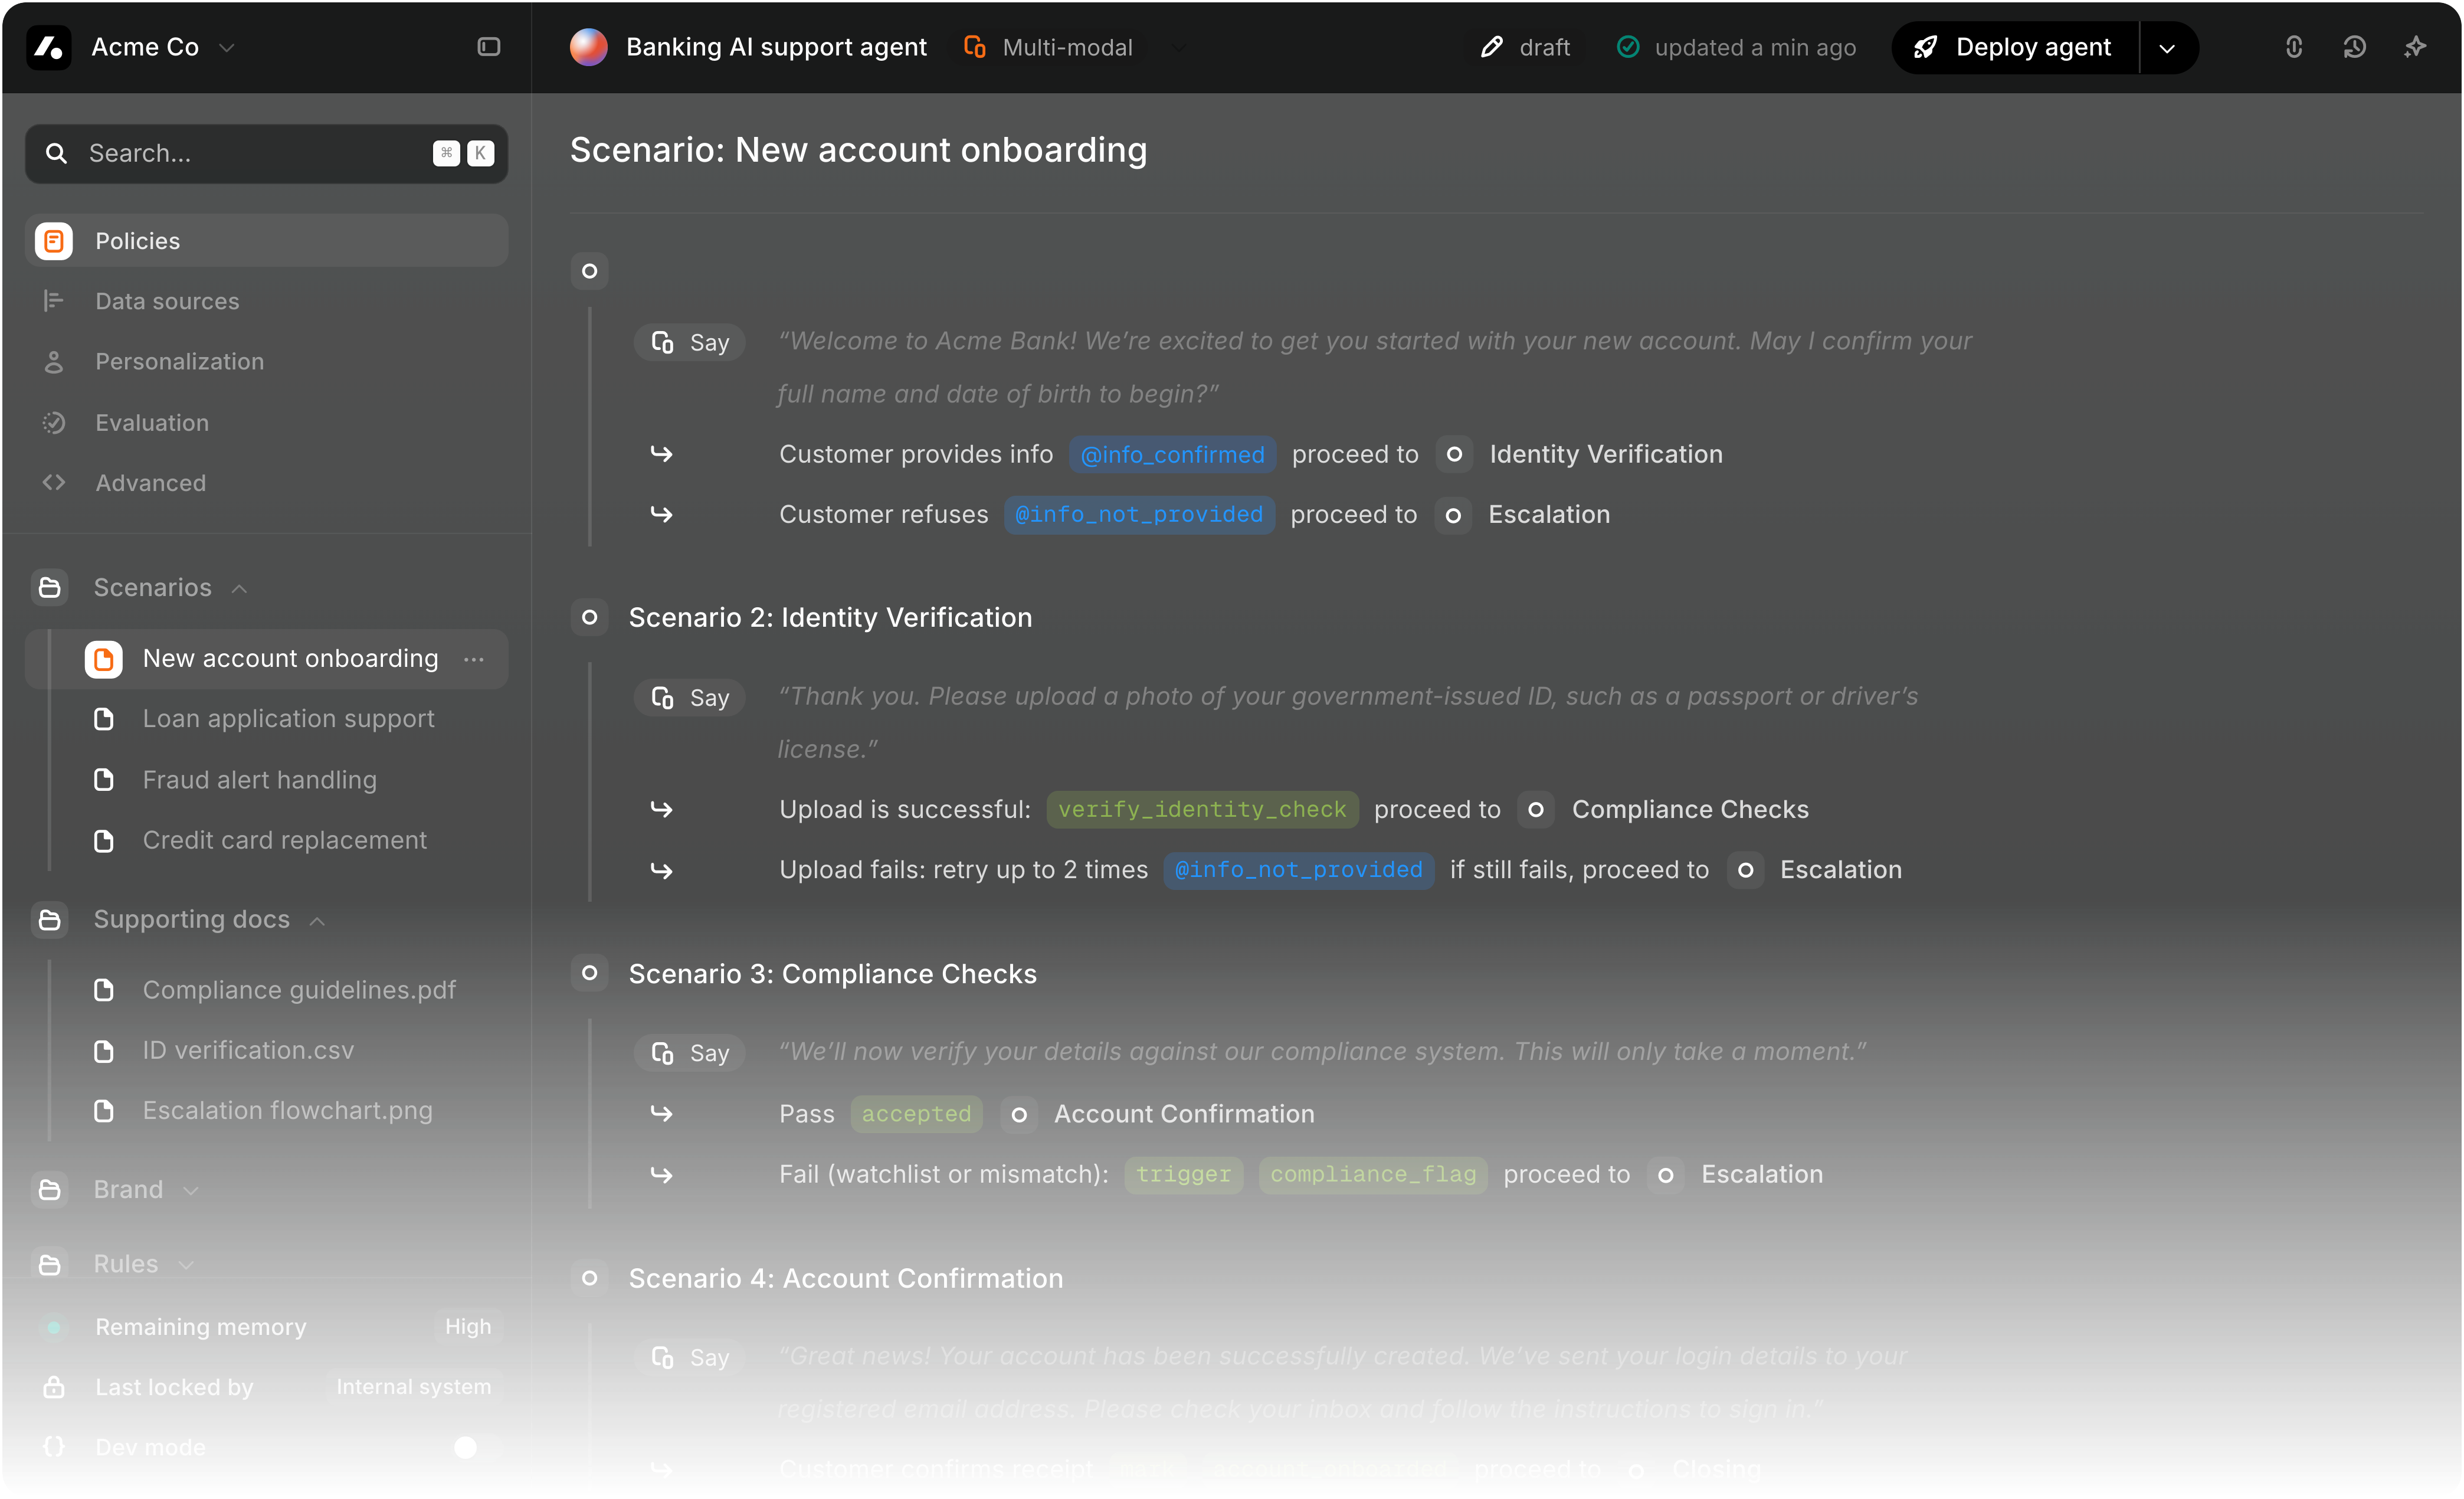
Task: Click node circle beside Scenario 3: Compliance Checks
Action: coord(589,973)
